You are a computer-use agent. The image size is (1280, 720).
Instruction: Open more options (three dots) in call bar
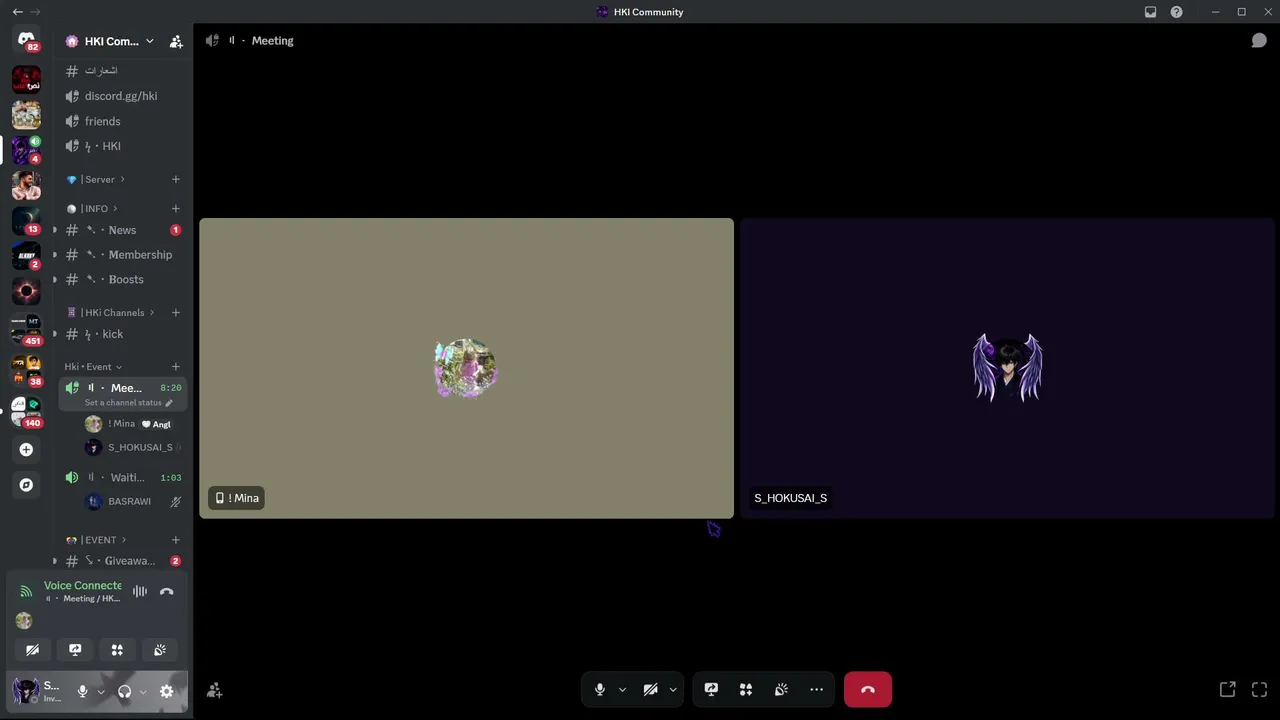coord(816,689)
